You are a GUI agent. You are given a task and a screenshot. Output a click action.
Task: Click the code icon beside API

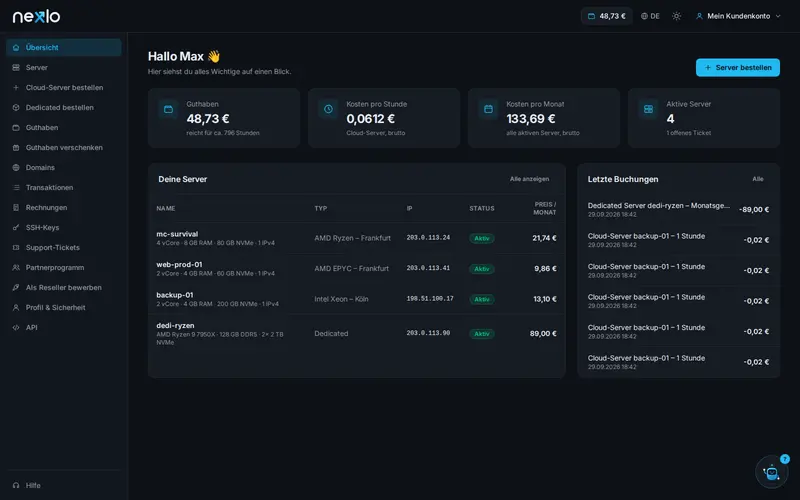click(16, 328)
